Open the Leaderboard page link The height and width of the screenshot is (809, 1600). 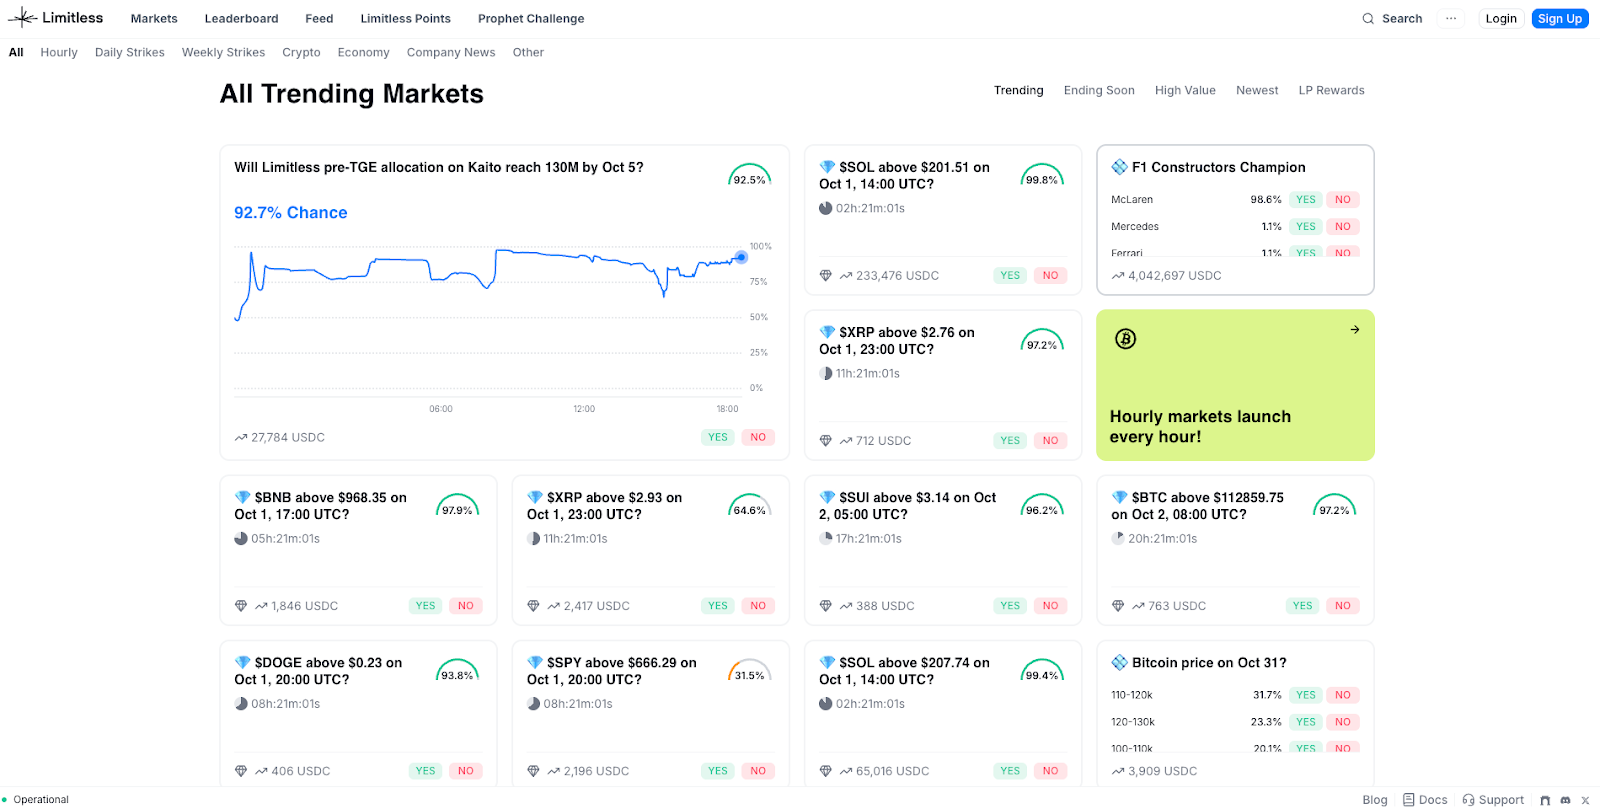coord(241,19)
